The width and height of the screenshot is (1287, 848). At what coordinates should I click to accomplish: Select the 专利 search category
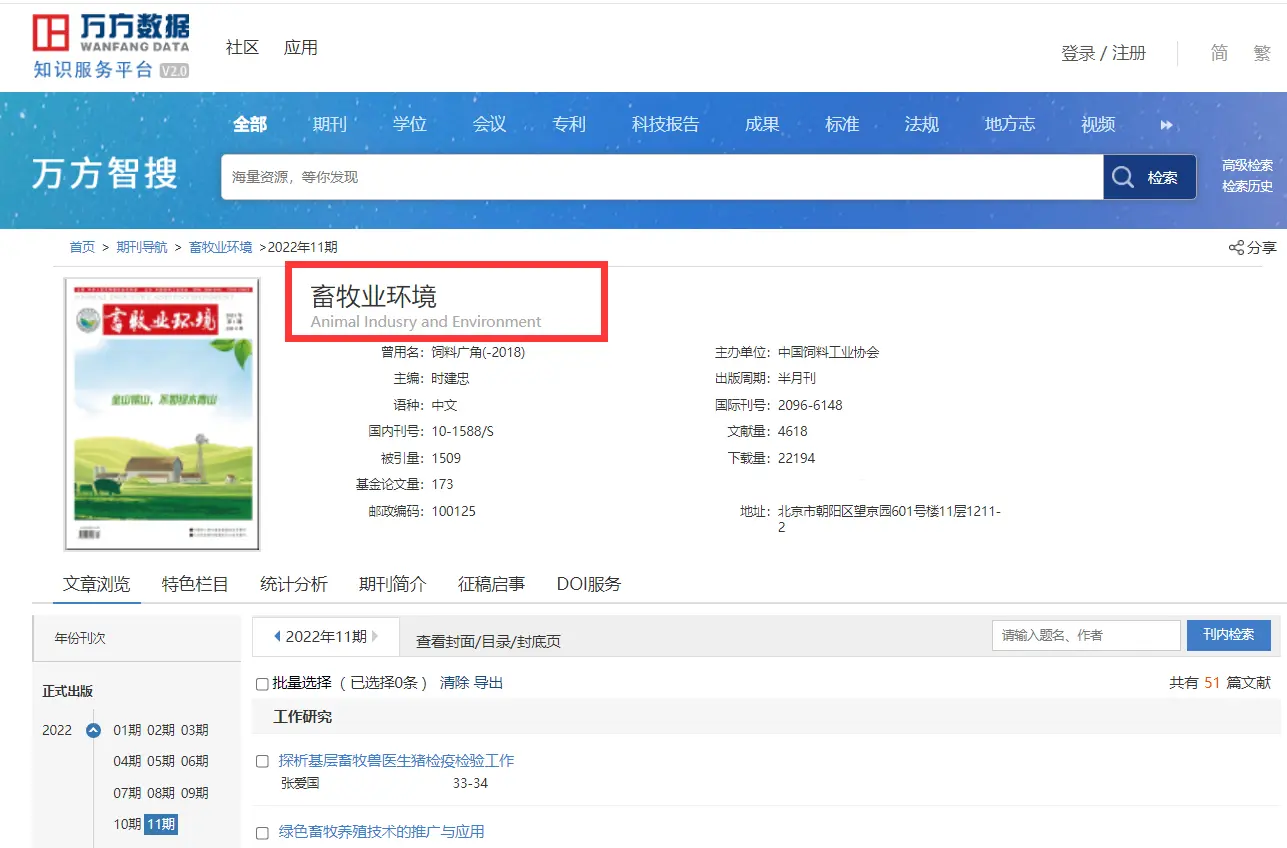569,124
